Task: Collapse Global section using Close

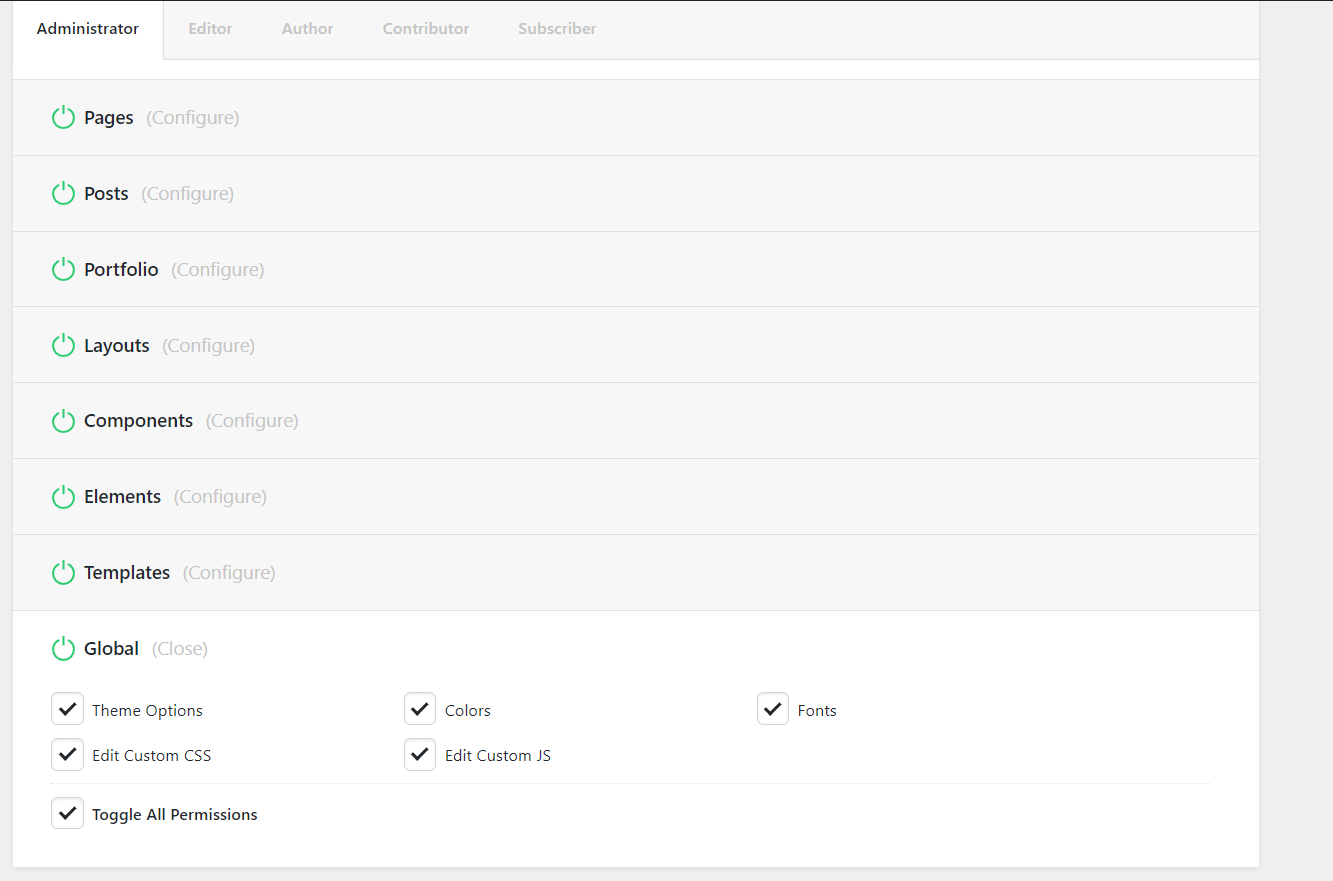Action: [180, 649]
